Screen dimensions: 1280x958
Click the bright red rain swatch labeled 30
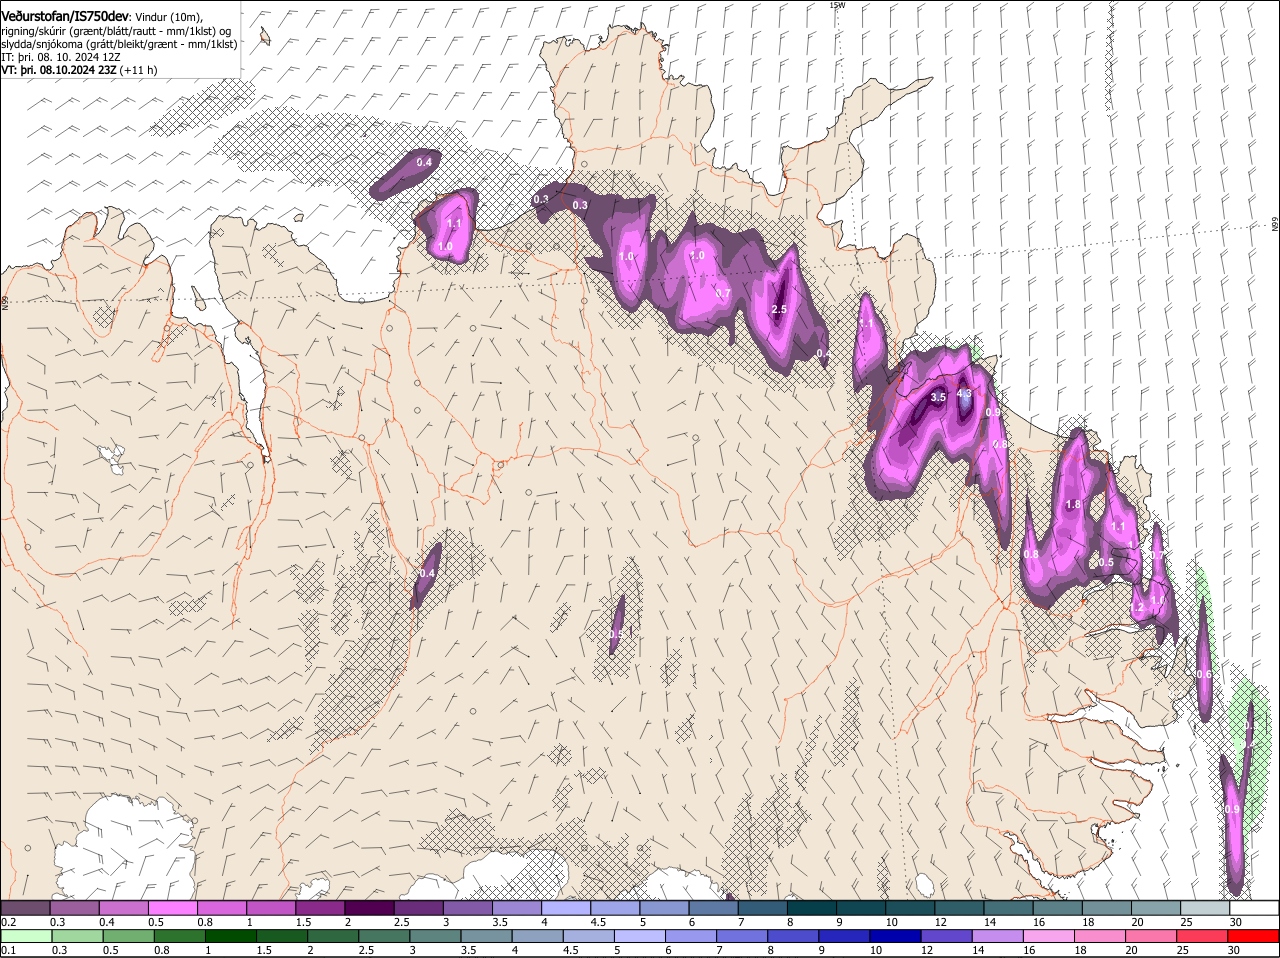pyautogui.click(x=1253, y=936)
